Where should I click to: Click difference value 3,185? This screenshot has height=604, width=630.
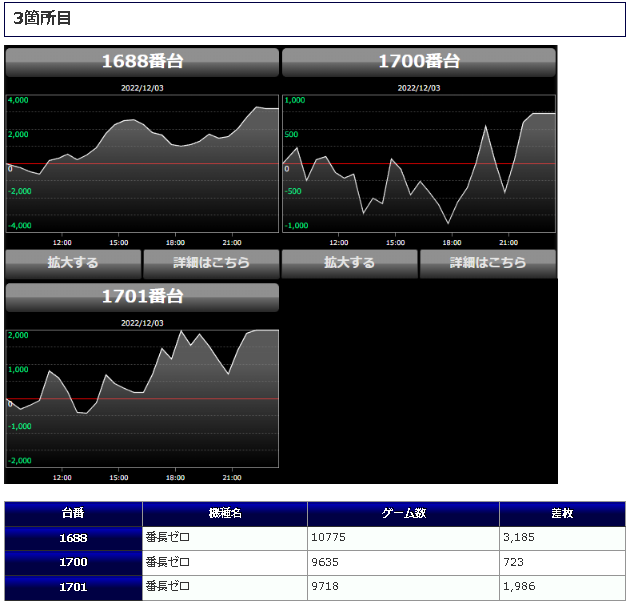coord(519,537)
